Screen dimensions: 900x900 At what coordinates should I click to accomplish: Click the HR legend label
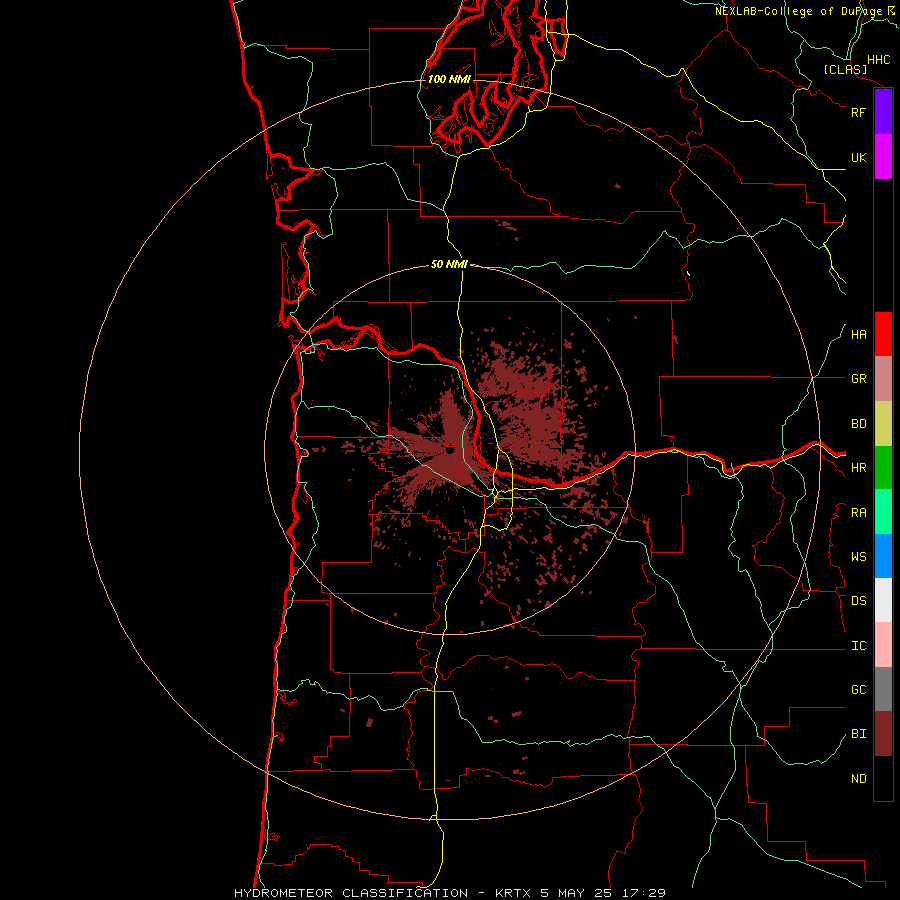(858, 468)
